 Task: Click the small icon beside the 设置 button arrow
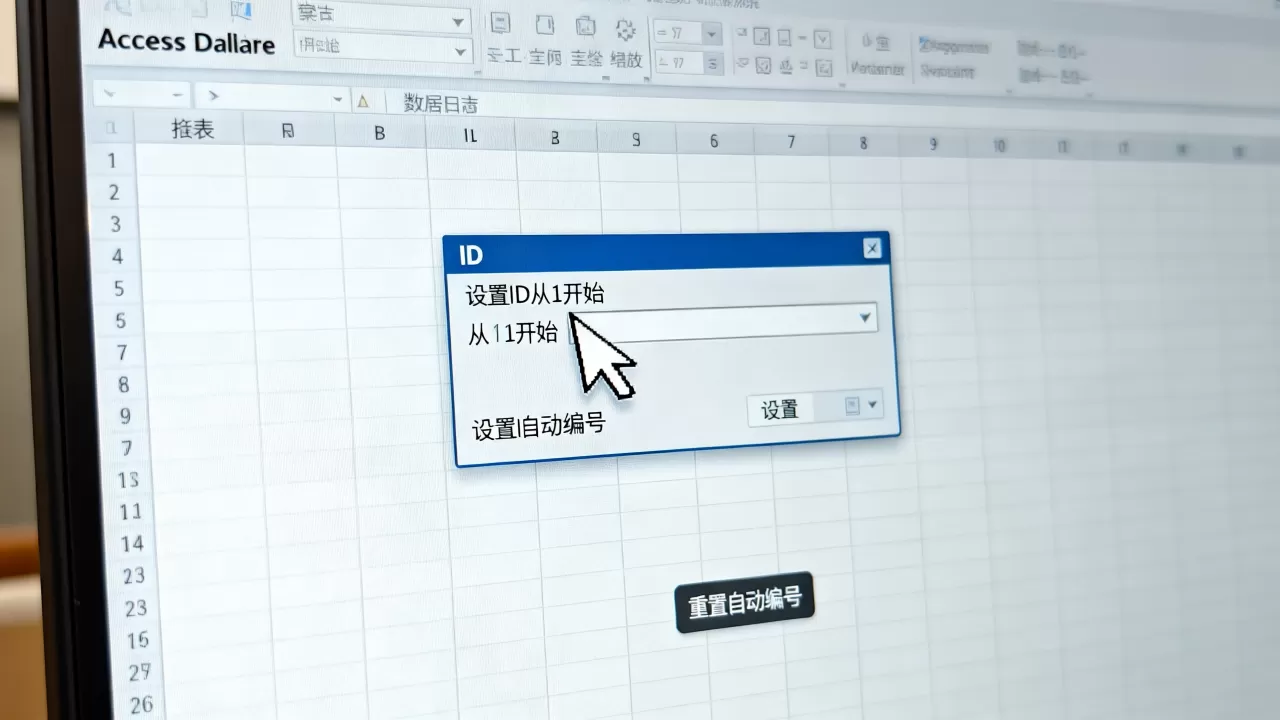(852, 405)
